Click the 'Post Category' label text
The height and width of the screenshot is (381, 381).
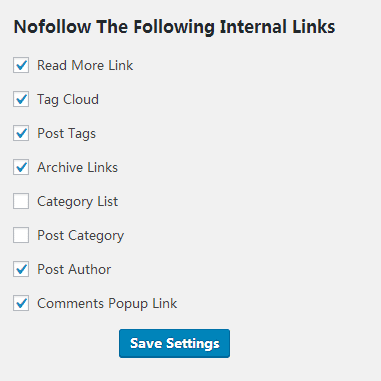pos(80,236)
